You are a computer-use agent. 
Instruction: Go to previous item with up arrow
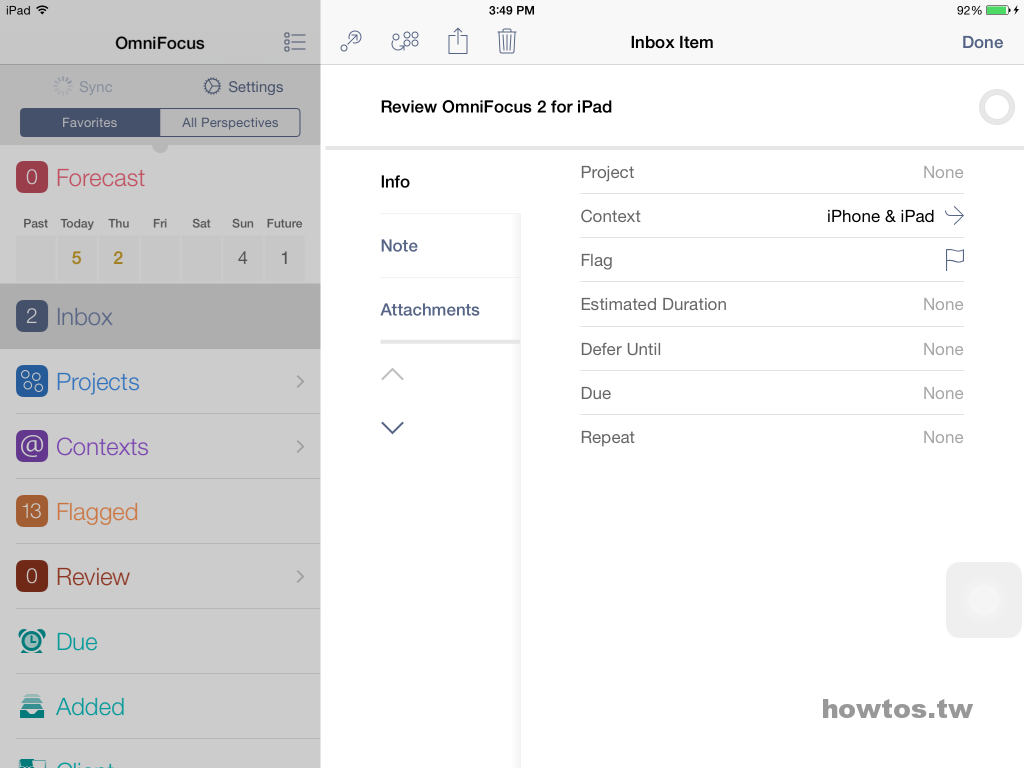click(392, 374)
